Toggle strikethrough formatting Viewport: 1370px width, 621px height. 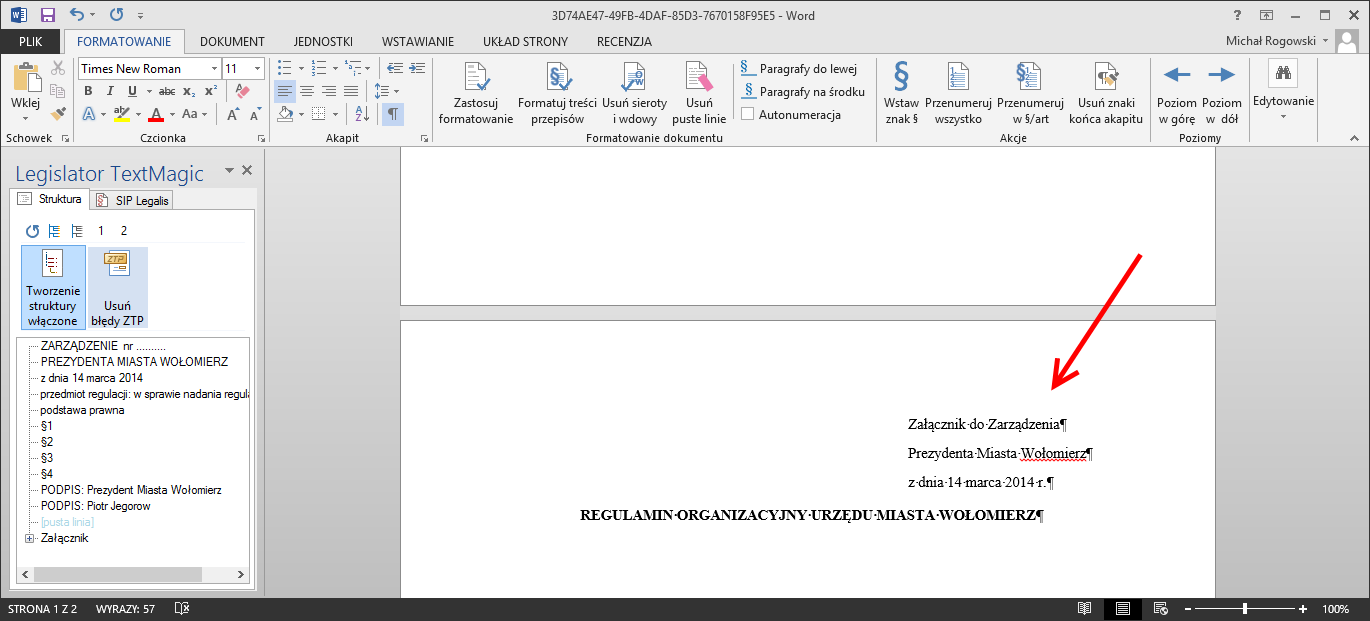[x=167, y=91]
